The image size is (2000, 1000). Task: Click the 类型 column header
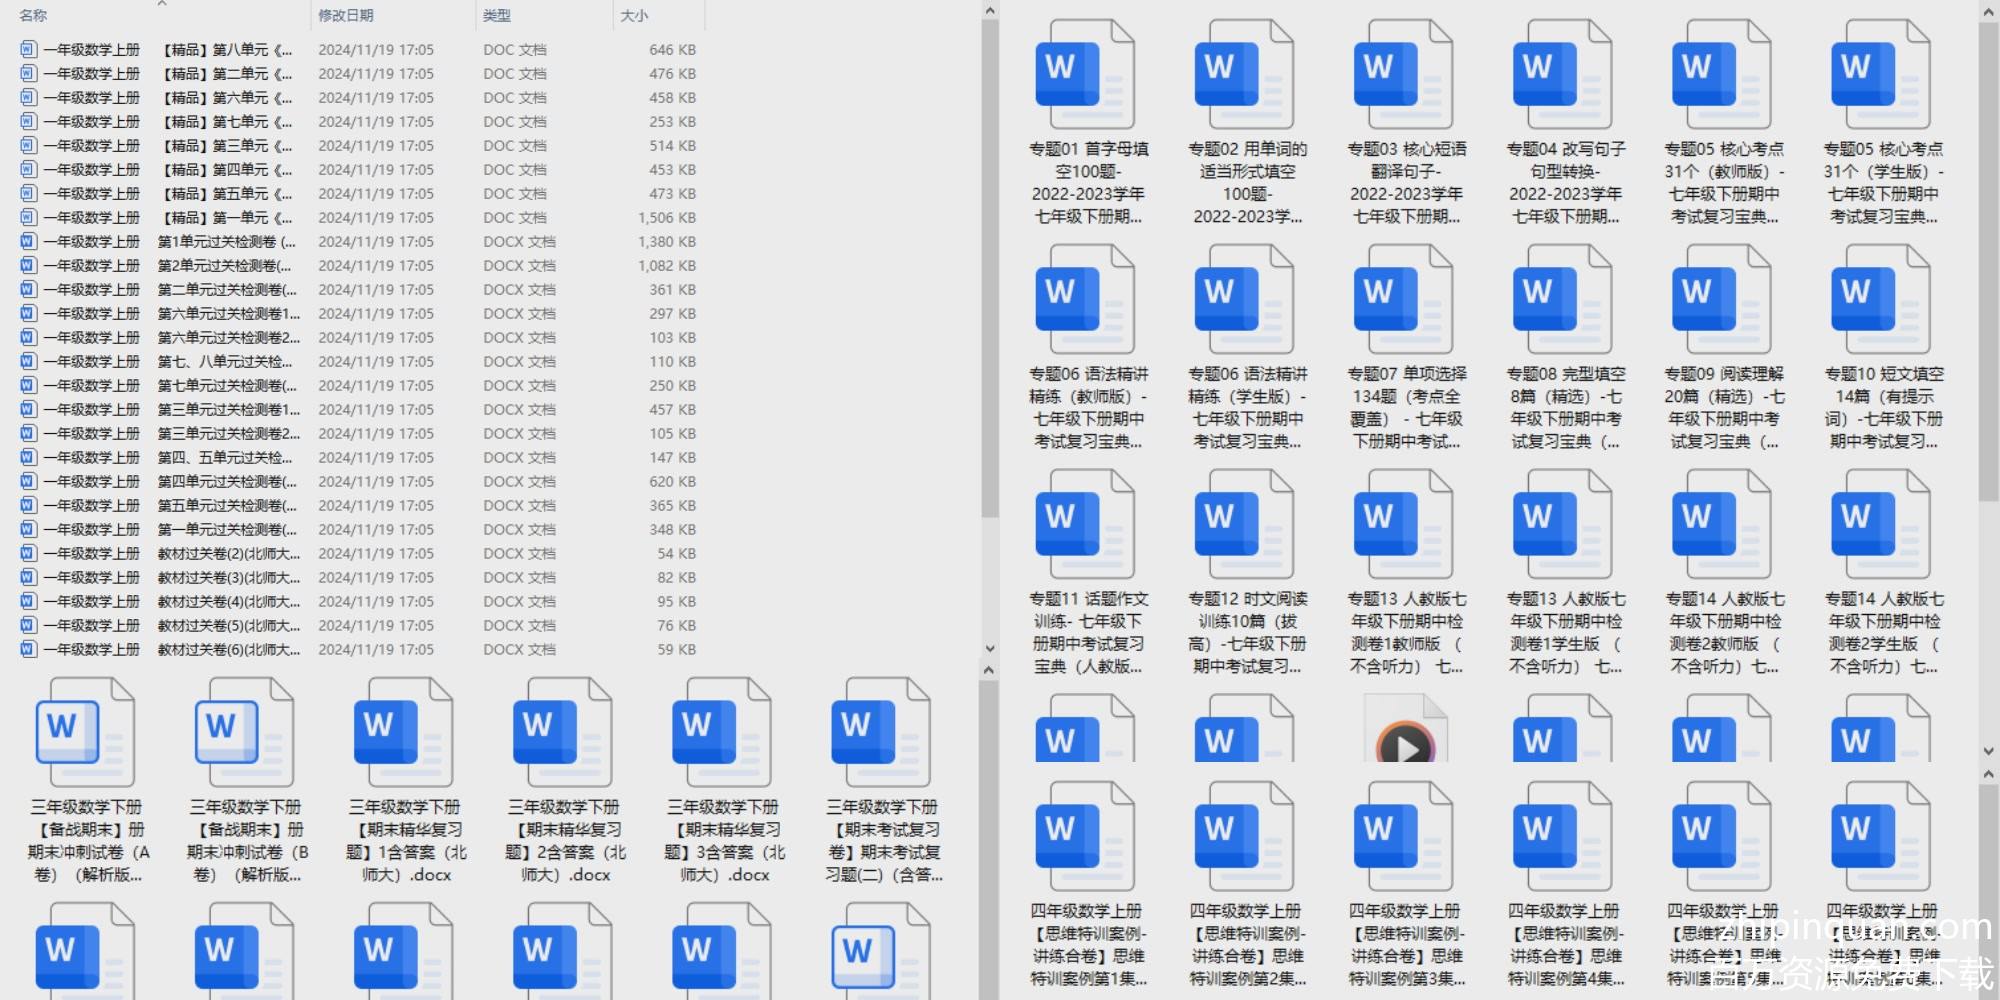click(497, 16)
